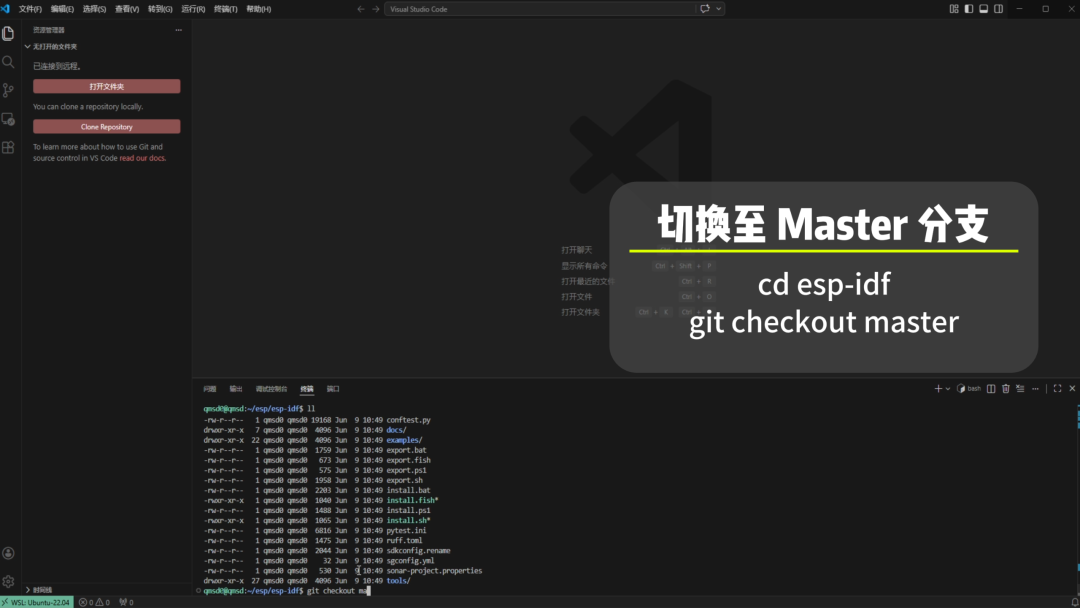
Task: Open Remote Explorer in activity bar
Action: (x=8, y=119)
